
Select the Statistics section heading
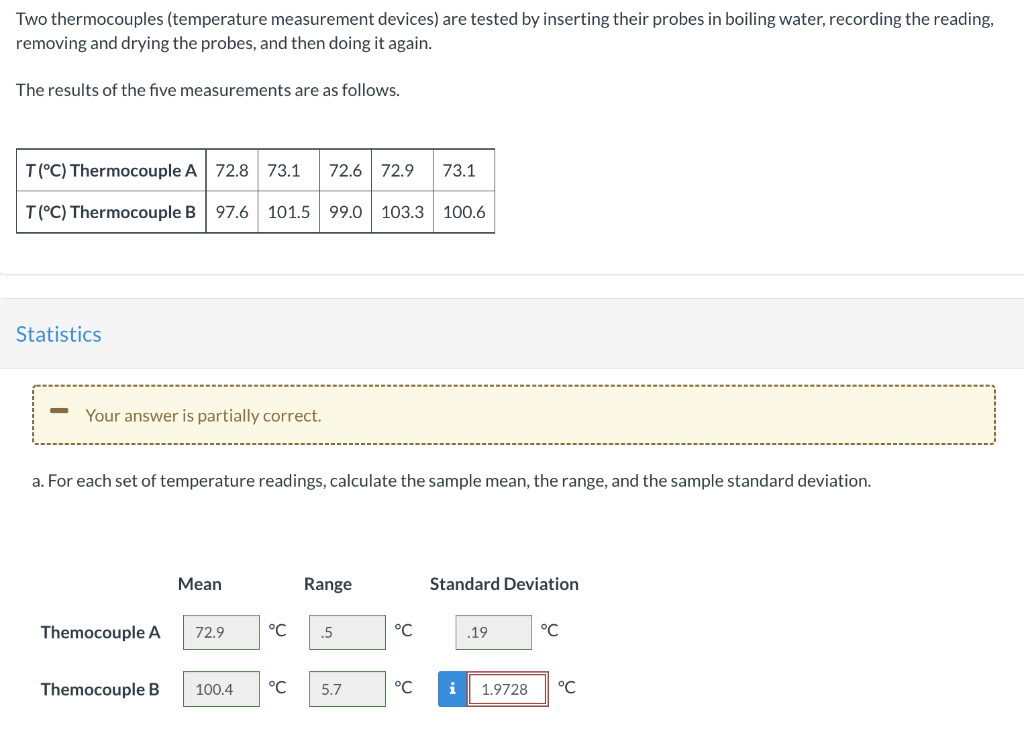(x=58, y=334)
